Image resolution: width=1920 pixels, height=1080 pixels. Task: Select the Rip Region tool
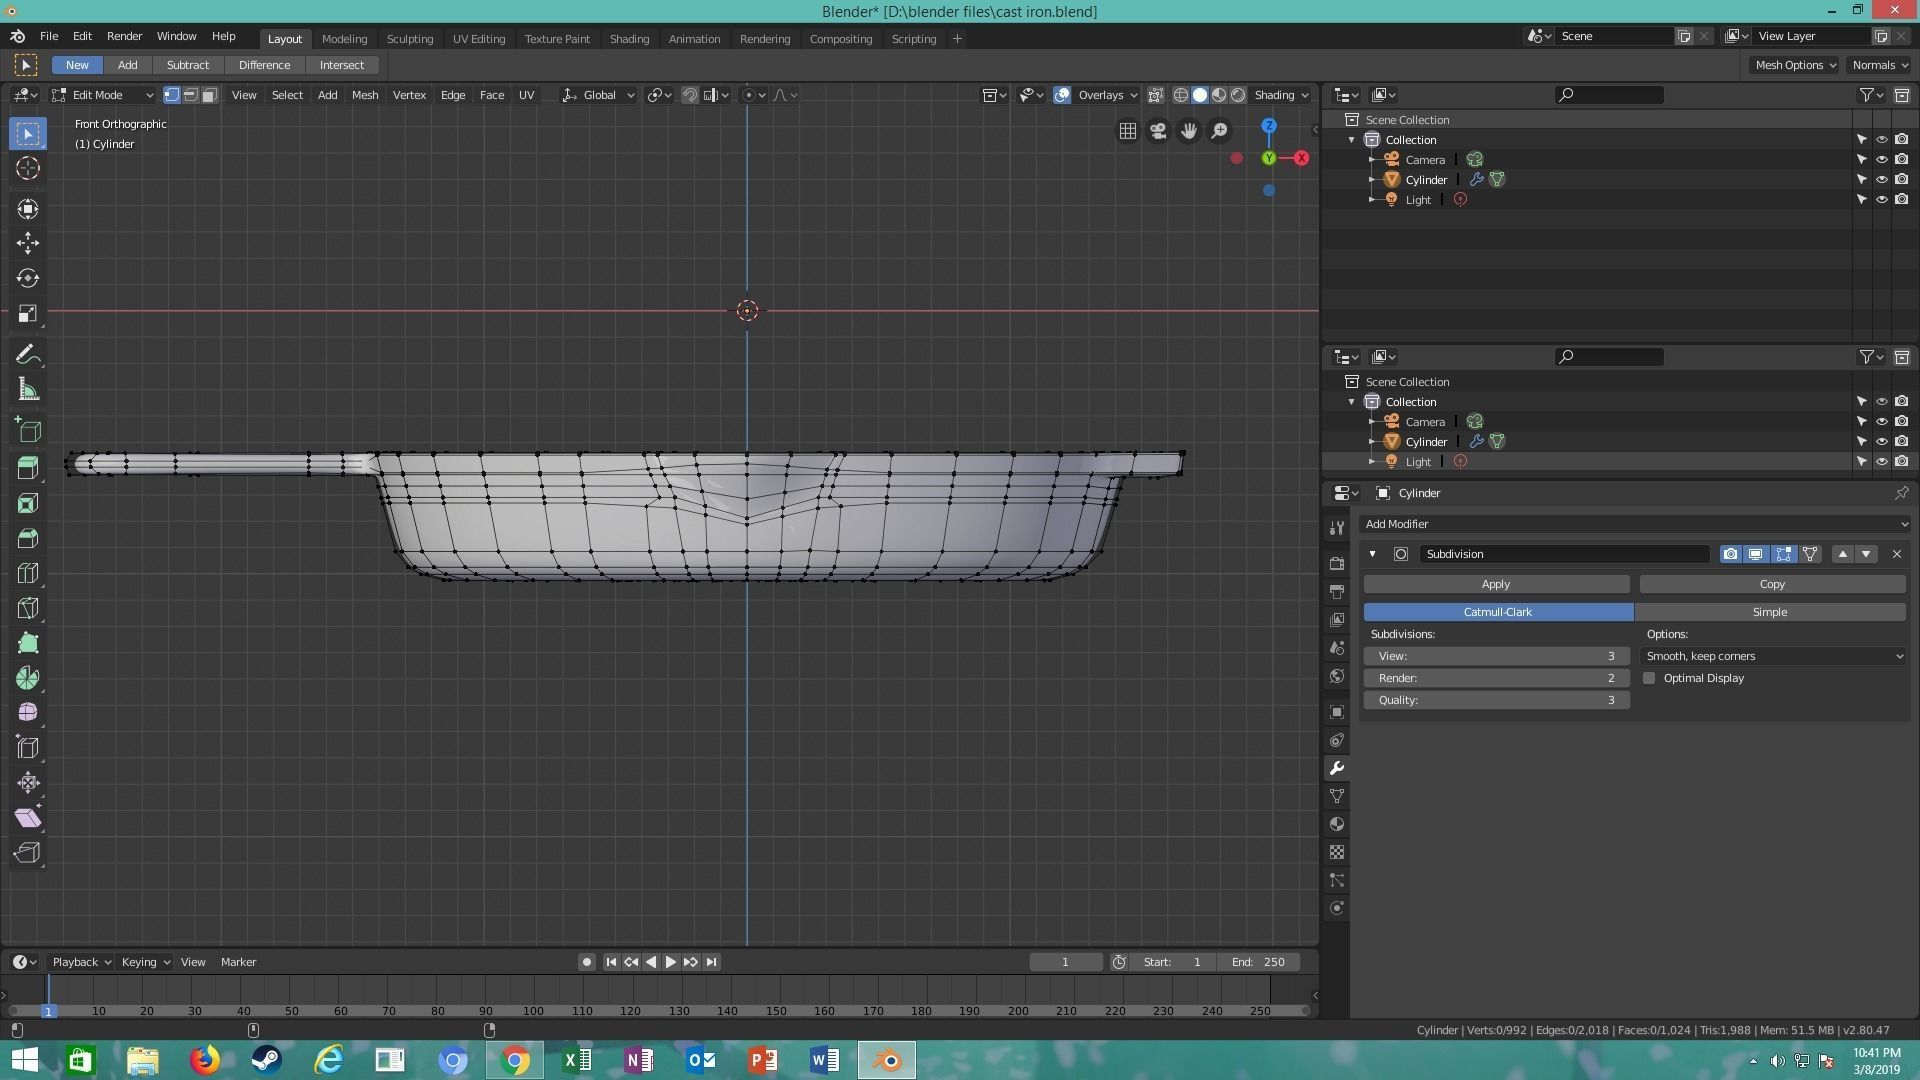[27, 853]
